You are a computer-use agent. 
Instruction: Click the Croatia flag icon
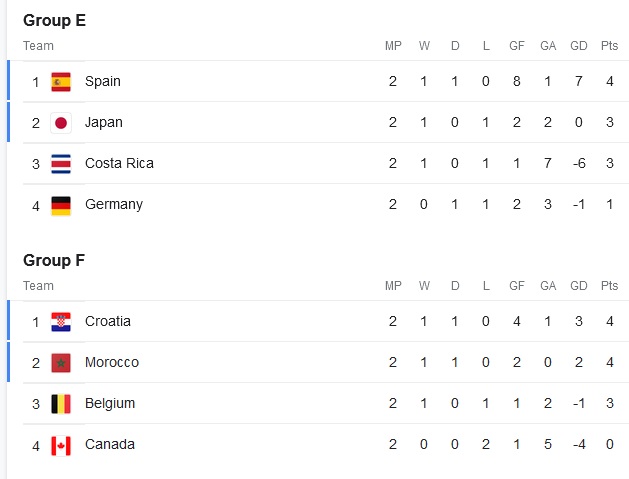coord(61,321)
